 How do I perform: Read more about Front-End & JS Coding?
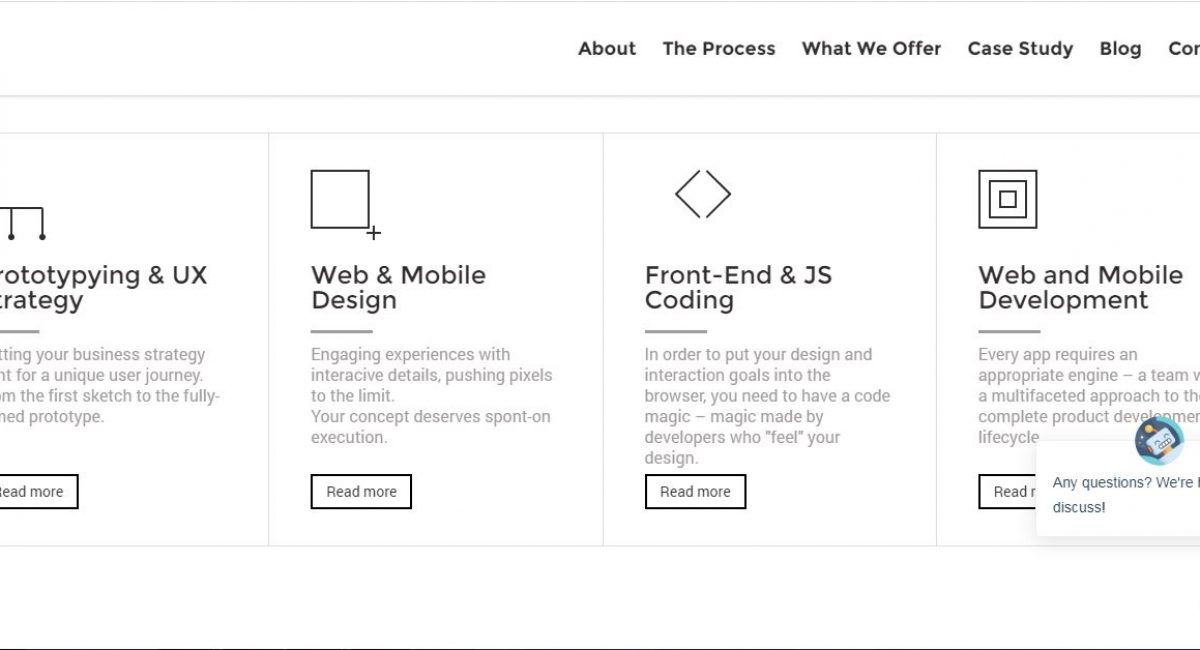coord(695,491)
